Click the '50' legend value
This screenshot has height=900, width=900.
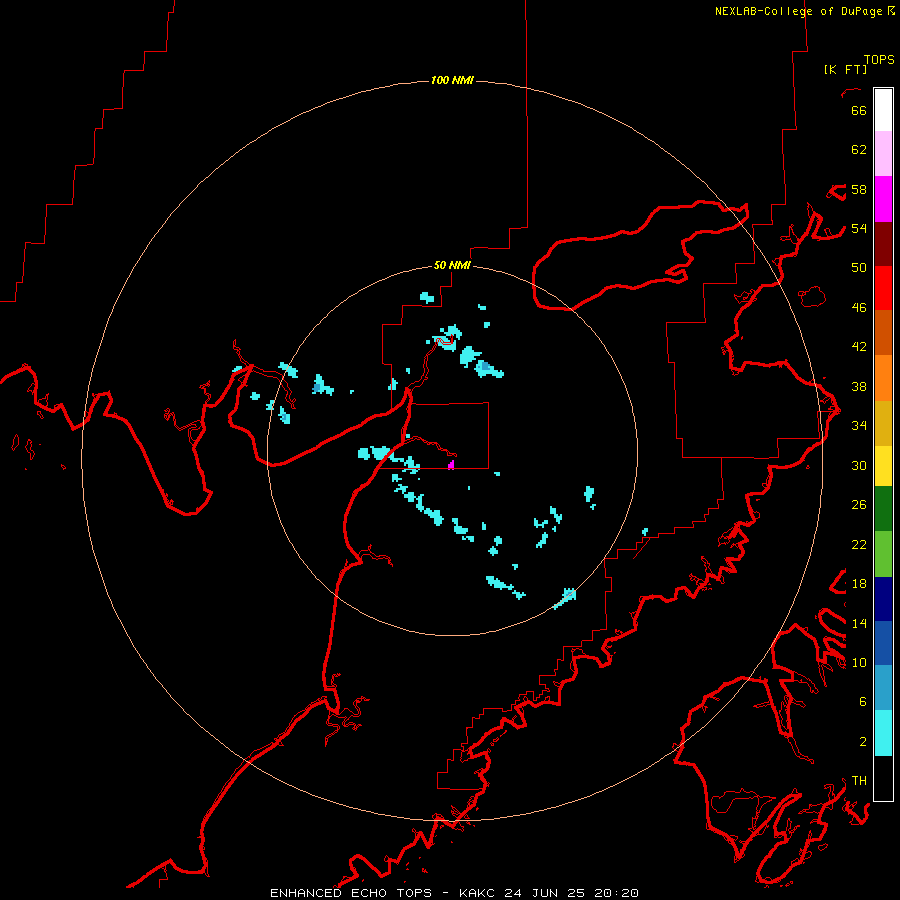tap(859, 268)
